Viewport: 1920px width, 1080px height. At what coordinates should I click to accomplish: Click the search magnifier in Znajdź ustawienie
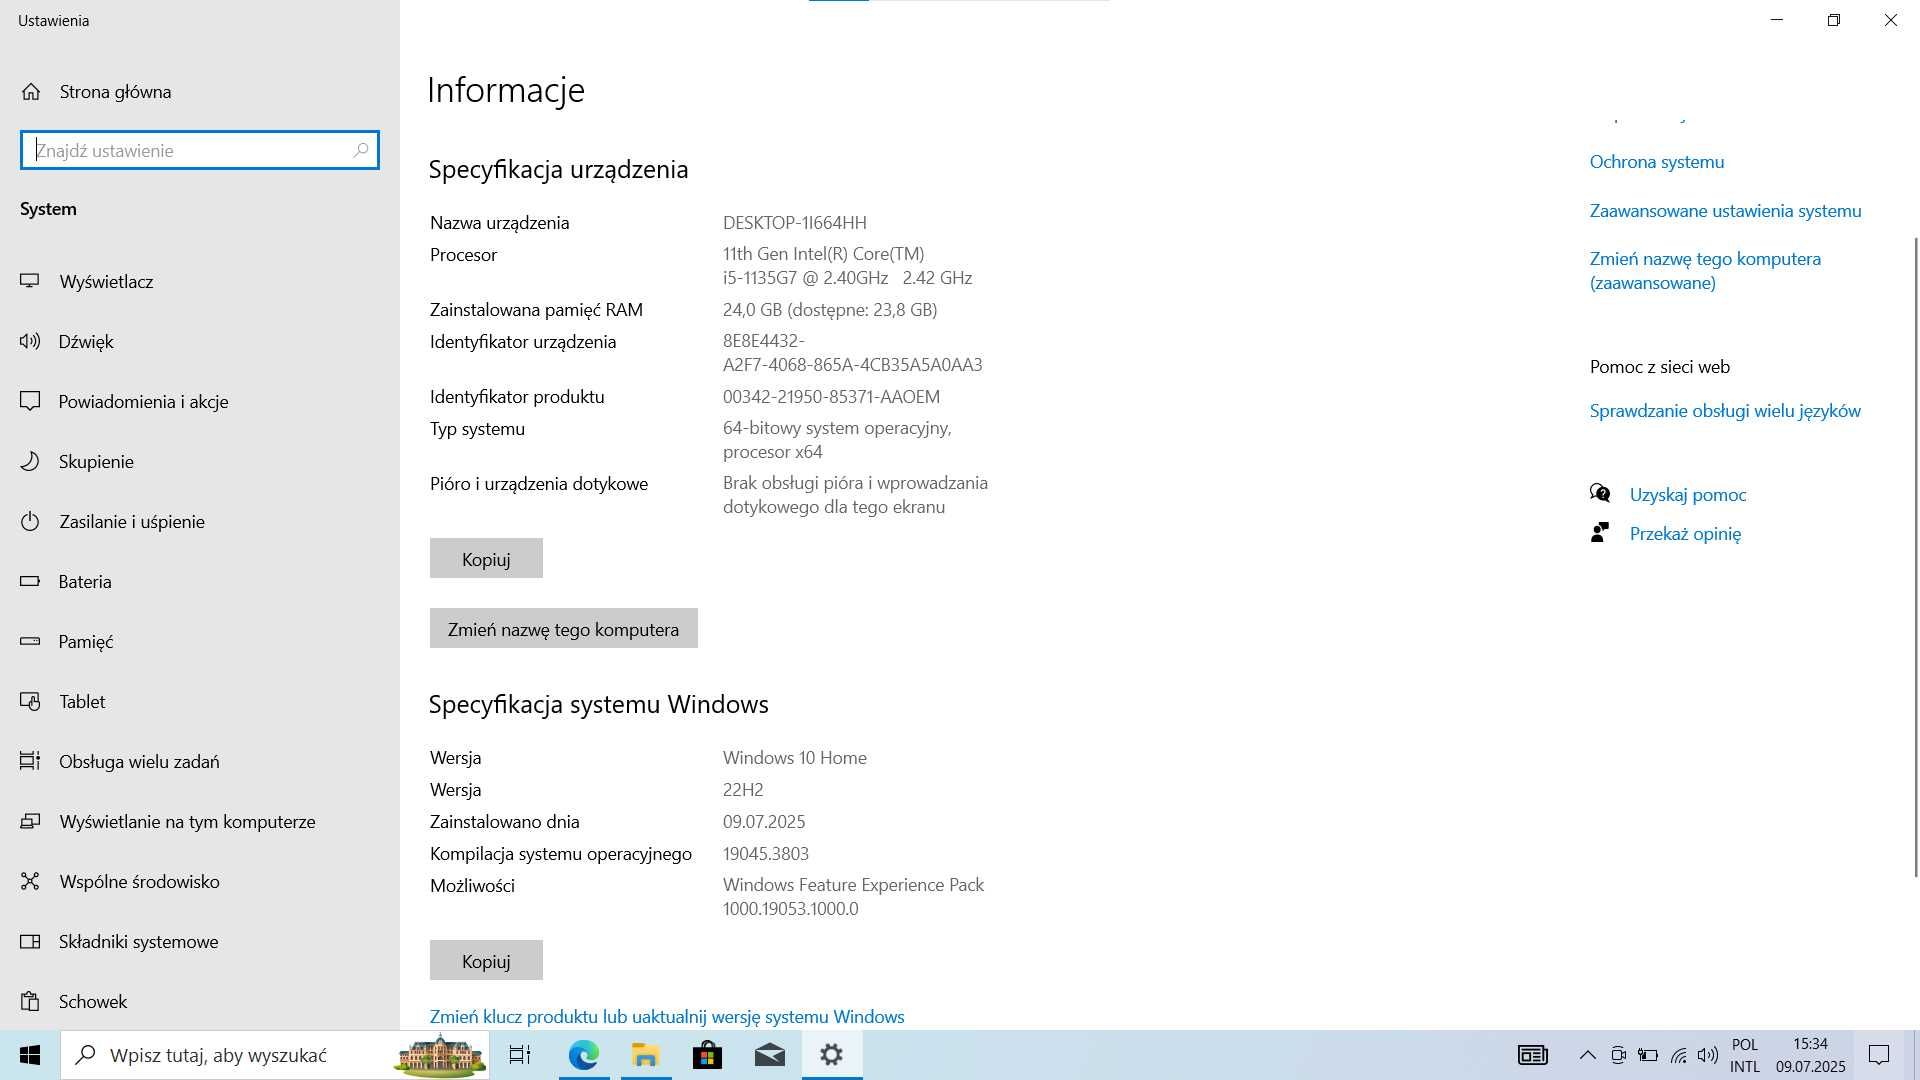[x=361, y=150]
